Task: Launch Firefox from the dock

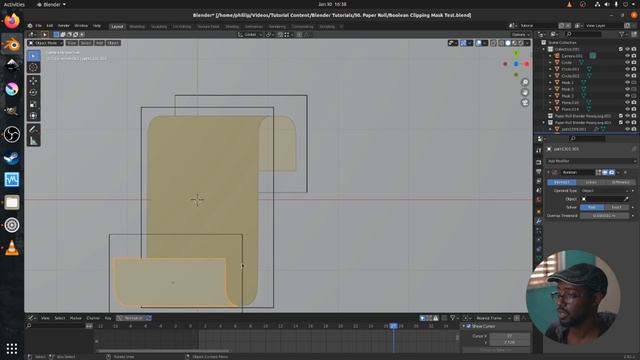Action: (x=12, y=21)
